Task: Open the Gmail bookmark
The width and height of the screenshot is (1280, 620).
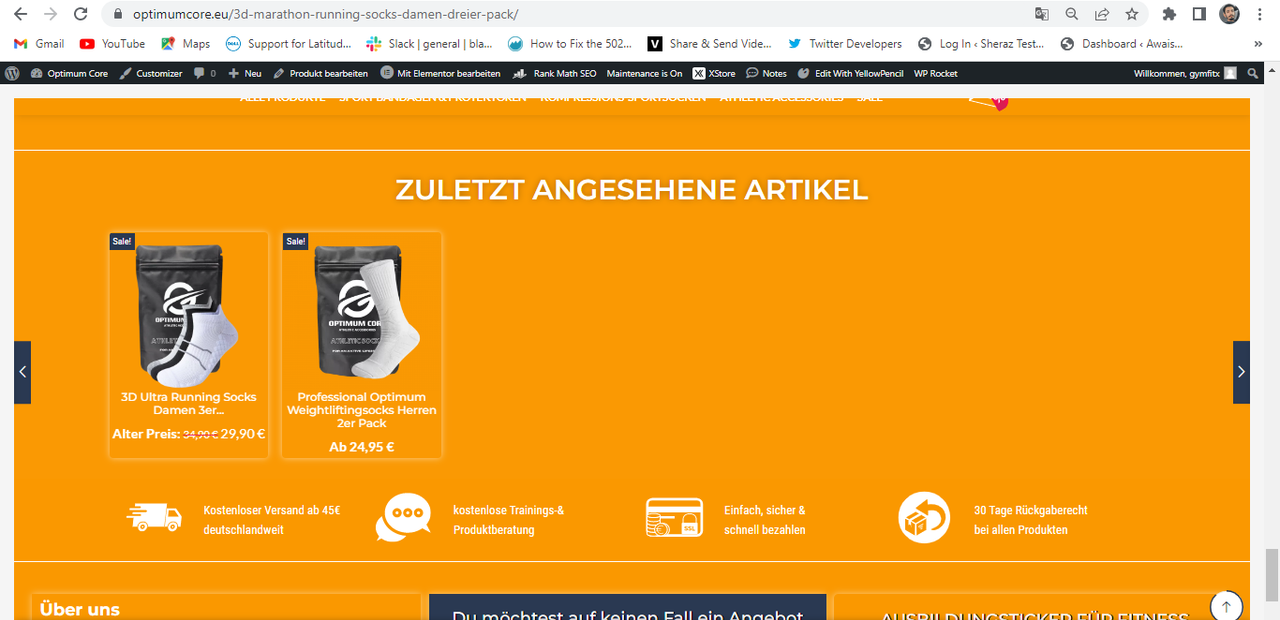Action: point(39,44)
